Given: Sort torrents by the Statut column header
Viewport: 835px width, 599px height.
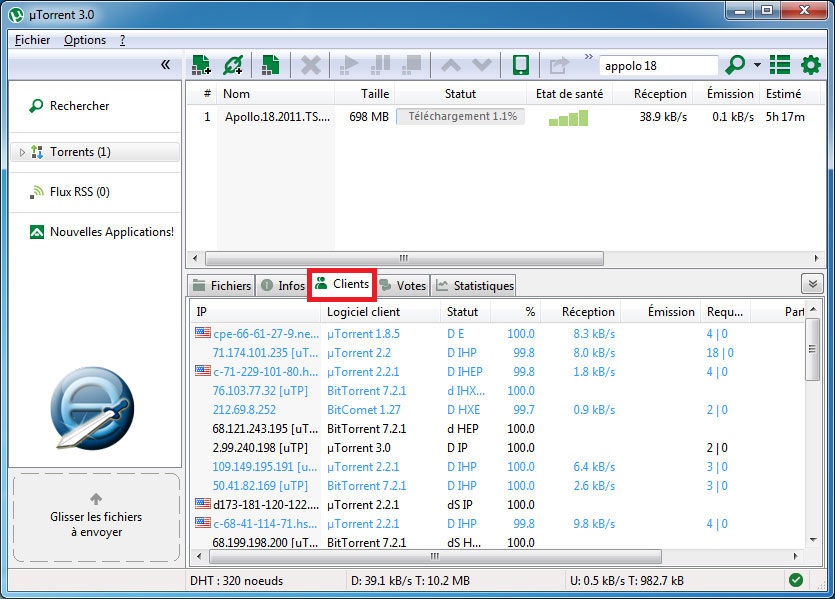Looking at the screenshot, I should pos(460,94).
